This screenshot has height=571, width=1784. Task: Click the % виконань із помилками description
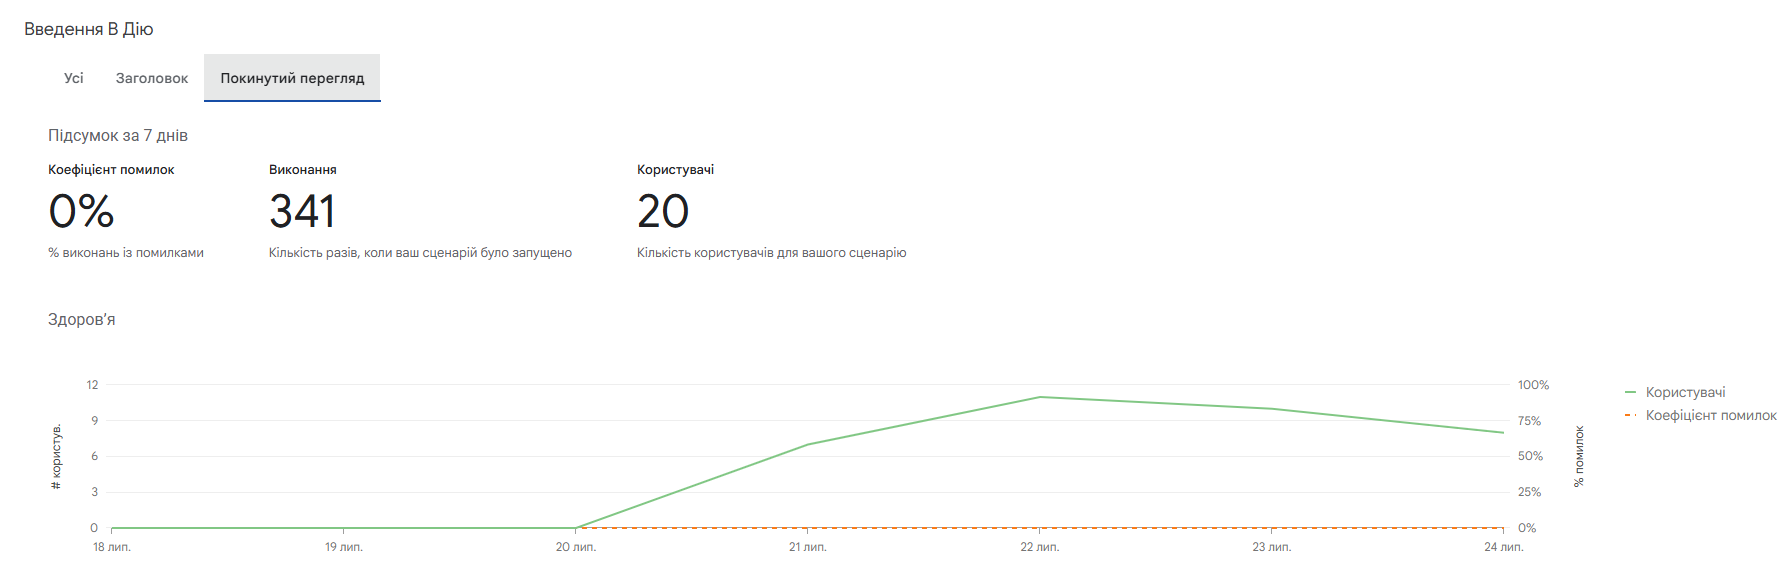[126, 253]
